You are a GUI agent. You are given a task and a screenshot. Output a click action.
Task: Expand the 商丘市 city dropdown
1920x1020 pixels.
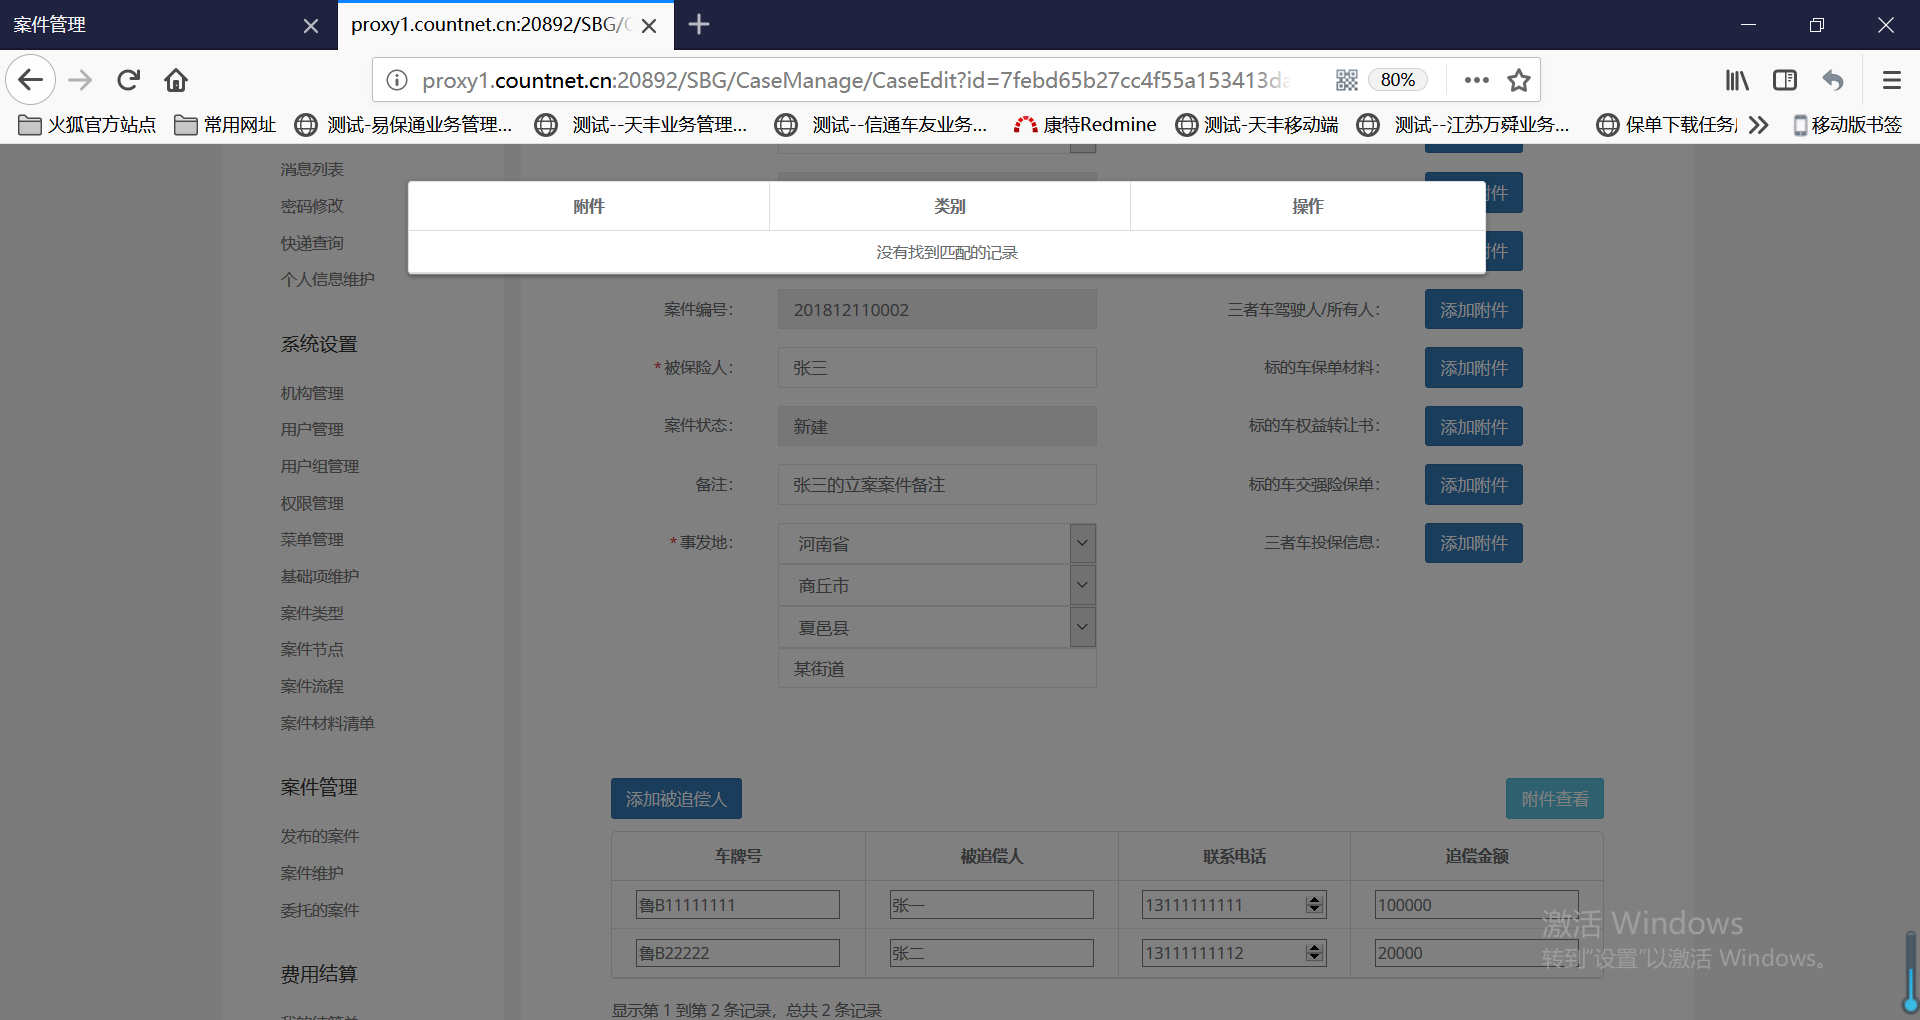(1082, 586)
